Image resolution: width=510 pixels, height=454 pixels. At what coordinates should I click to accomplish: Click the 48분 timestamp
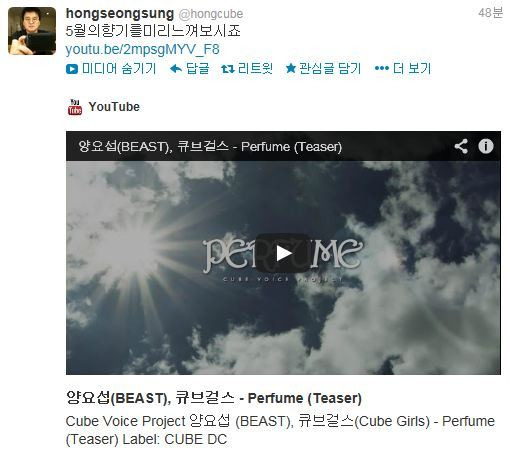point(490,13)
